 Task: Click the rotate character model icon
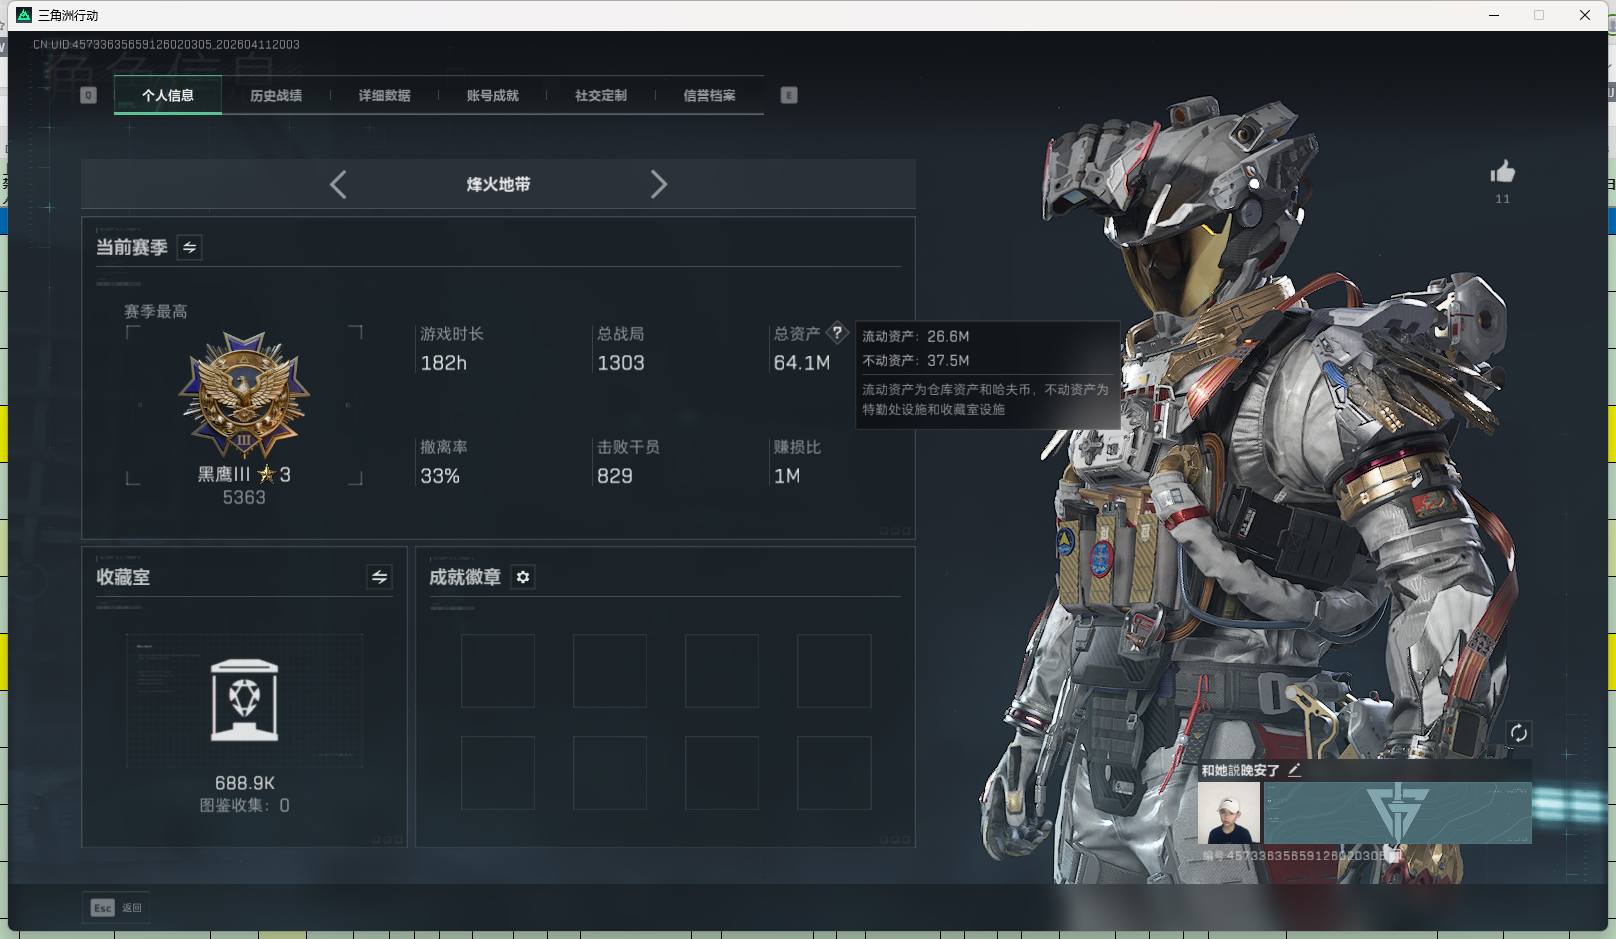coord(1518,733)
